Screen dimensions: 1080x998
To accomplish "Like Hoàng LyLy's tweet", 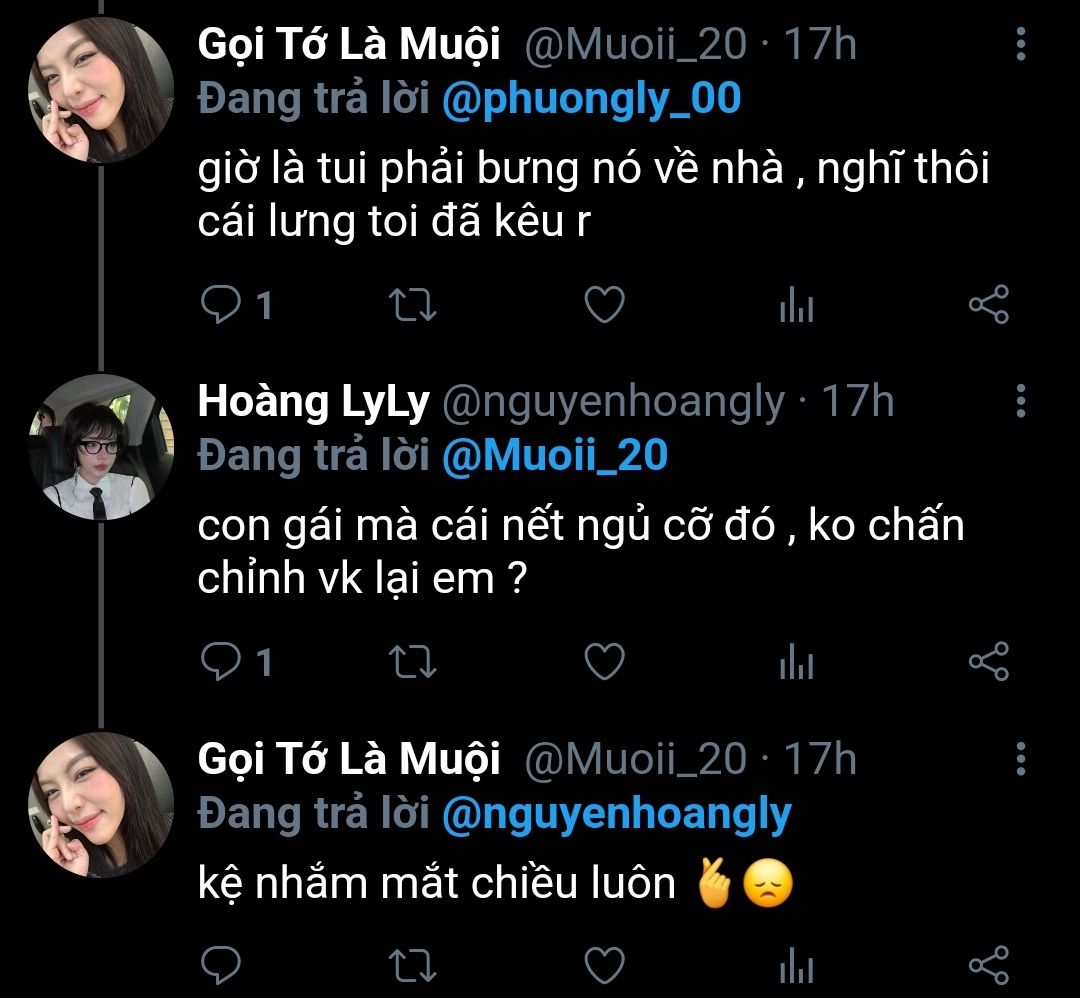I will (604, 661).
